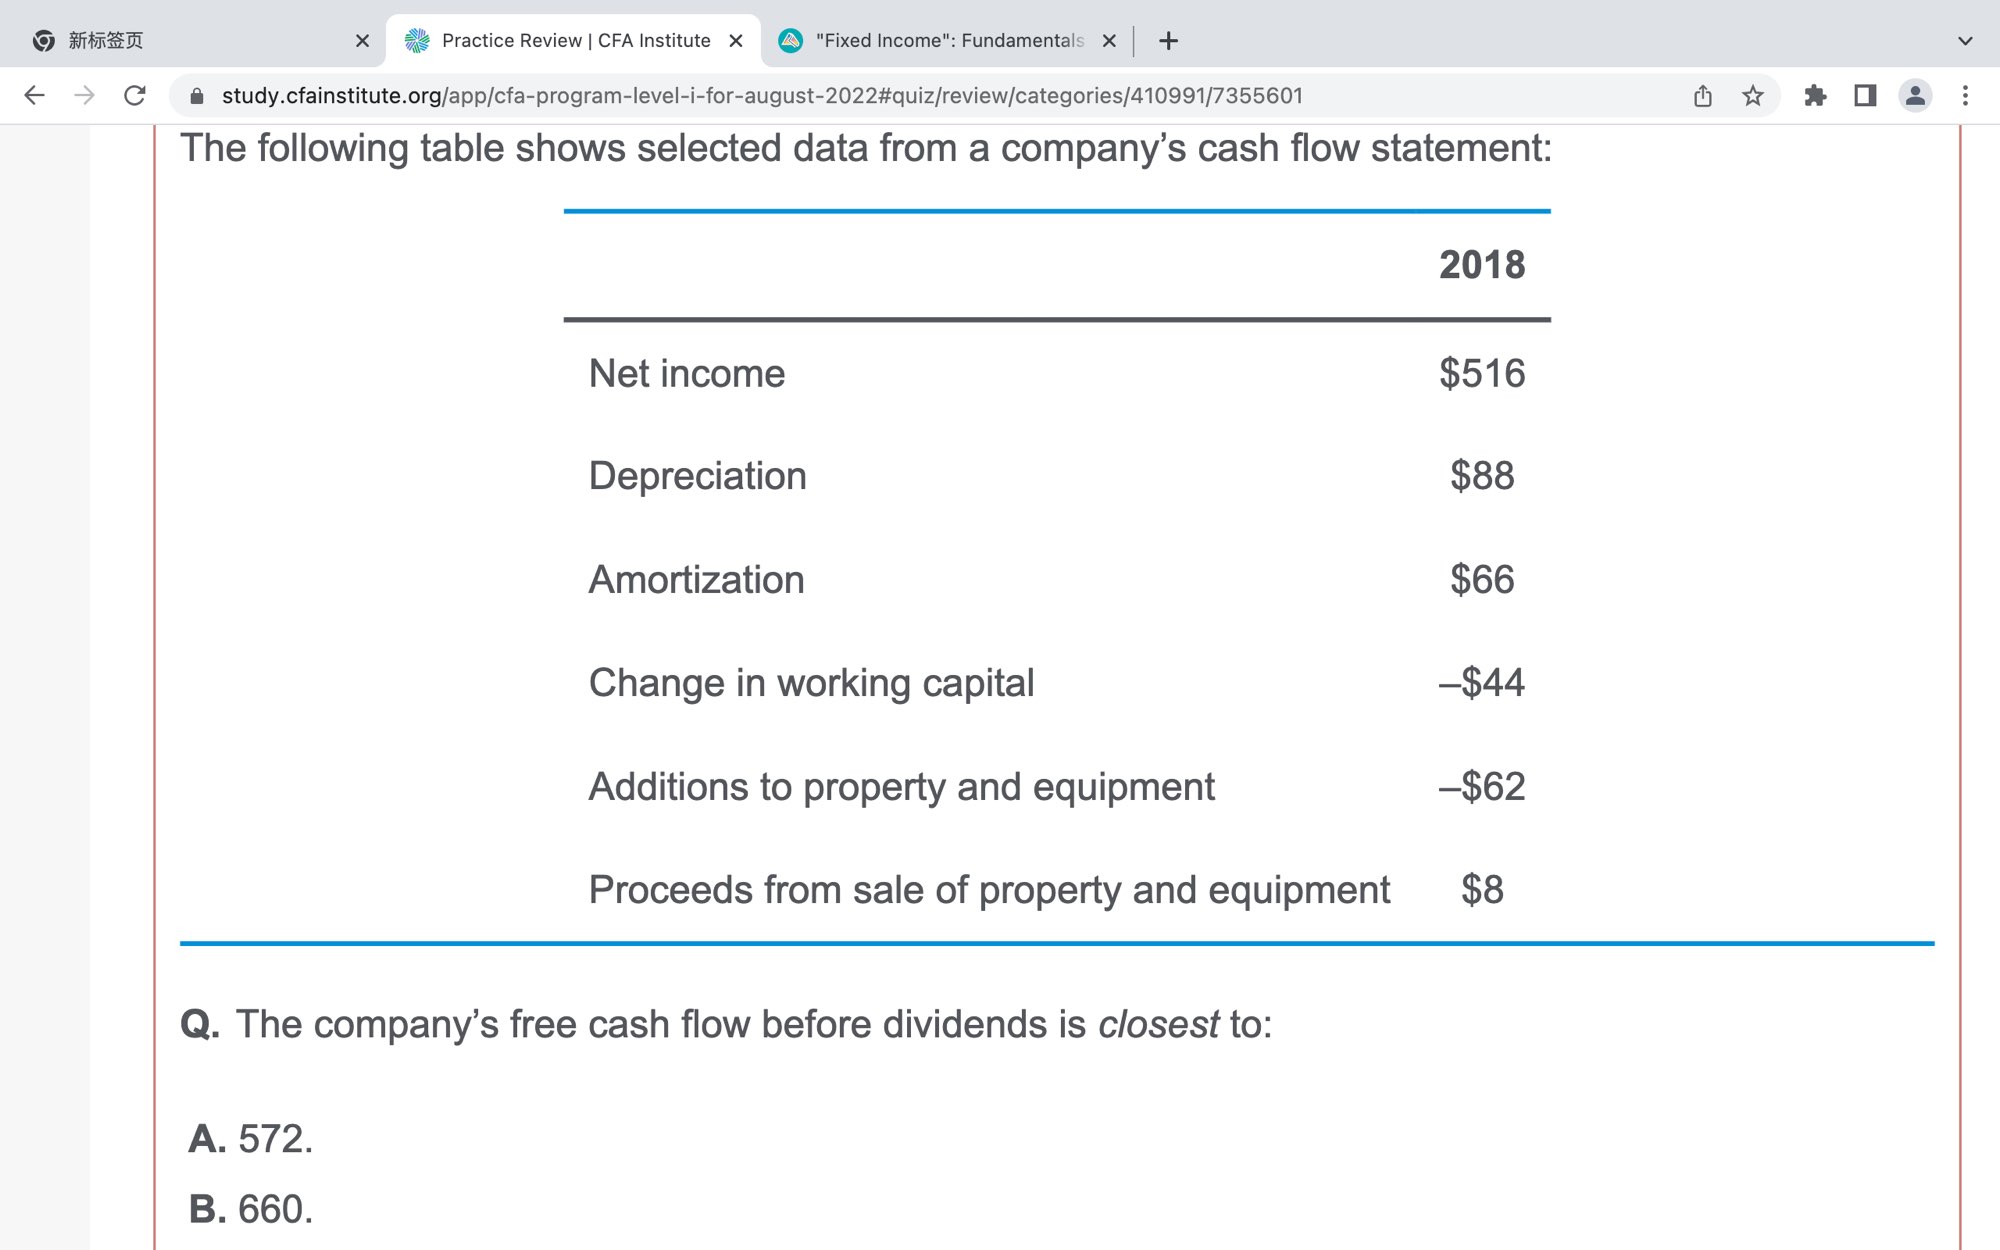Open Chrome three-dot menu
Image resolution: width=2000 pixels, height=1250 pixels.
coord(1965,95)
